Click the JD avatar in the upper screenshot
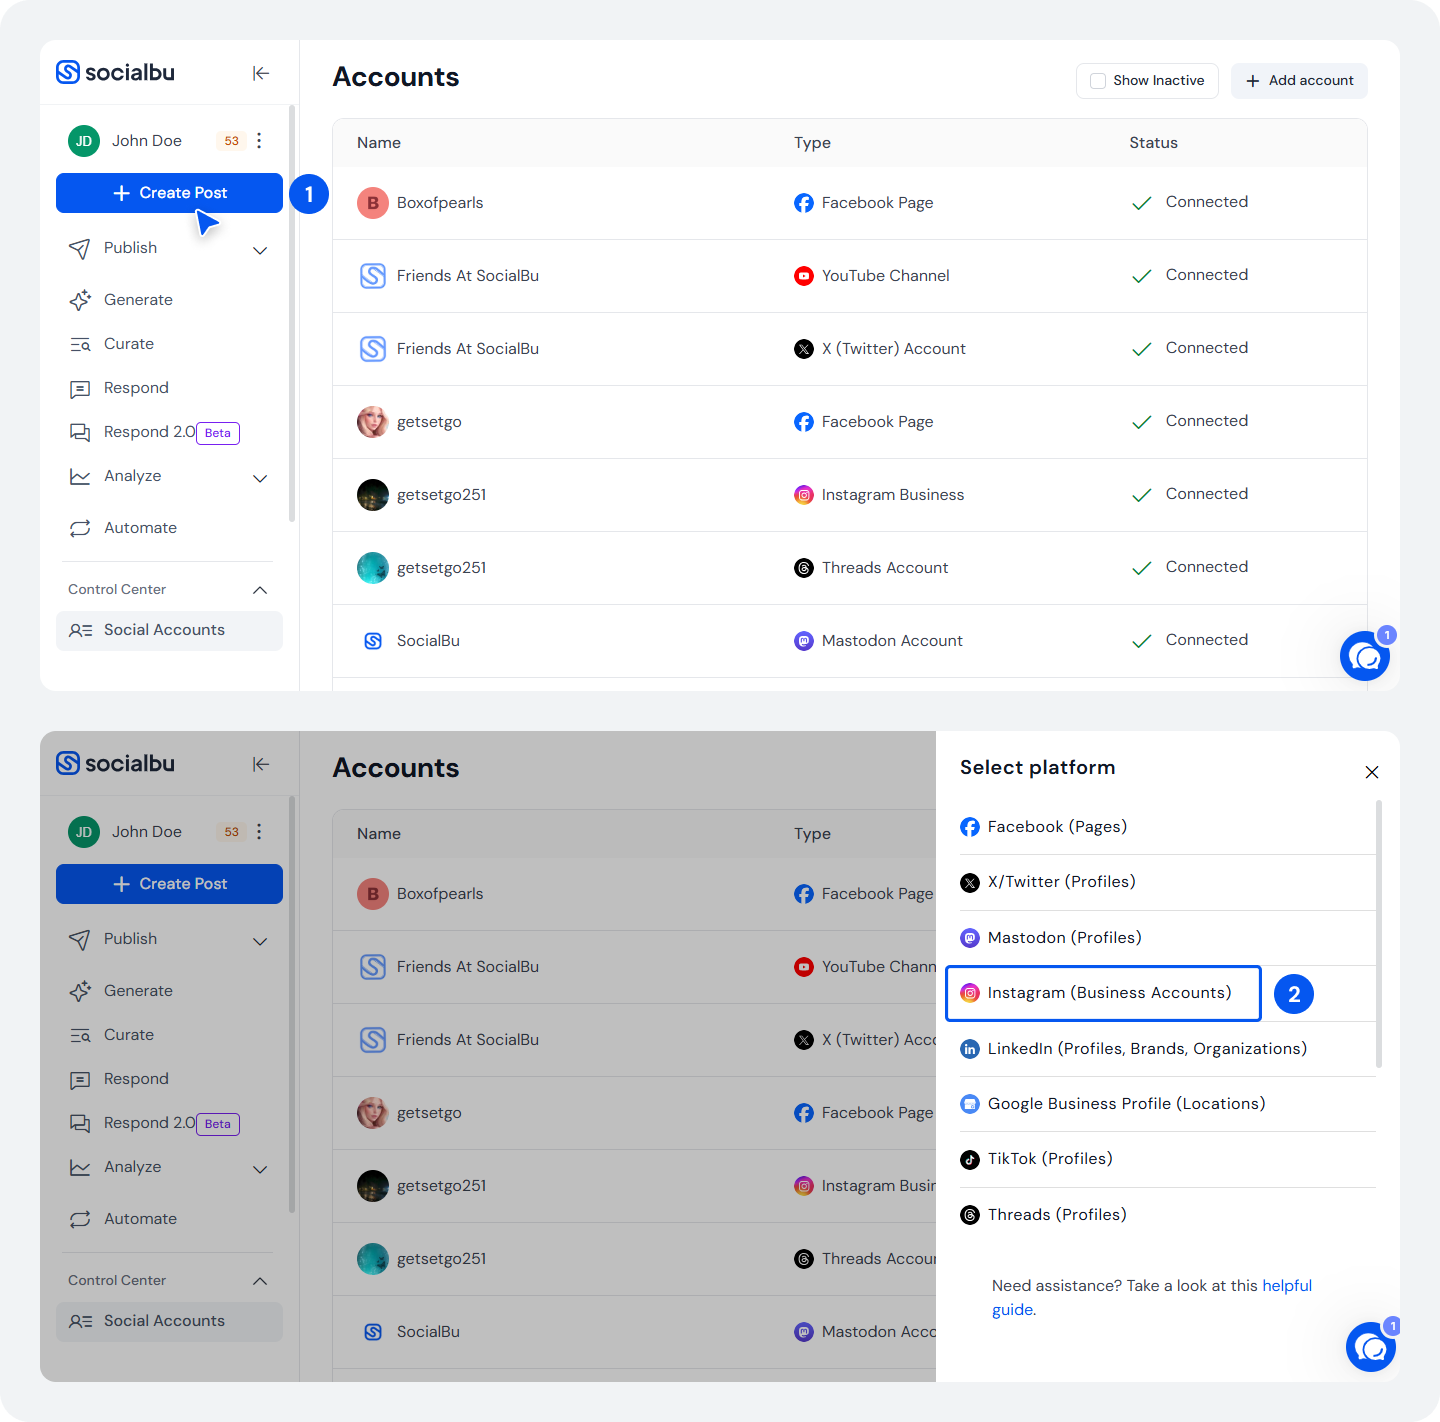Image resolution: width=1440 pixels, height=1422 pixels. coord(84,141)
